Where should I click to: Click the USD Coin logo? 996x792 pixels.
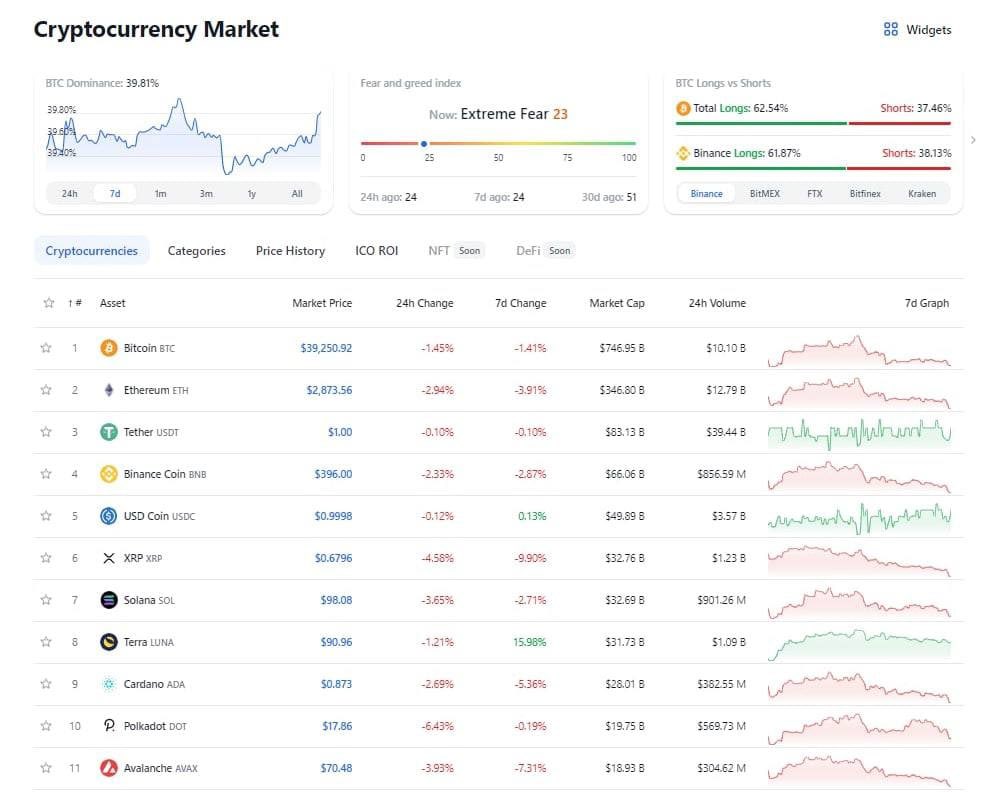point(109,516)
